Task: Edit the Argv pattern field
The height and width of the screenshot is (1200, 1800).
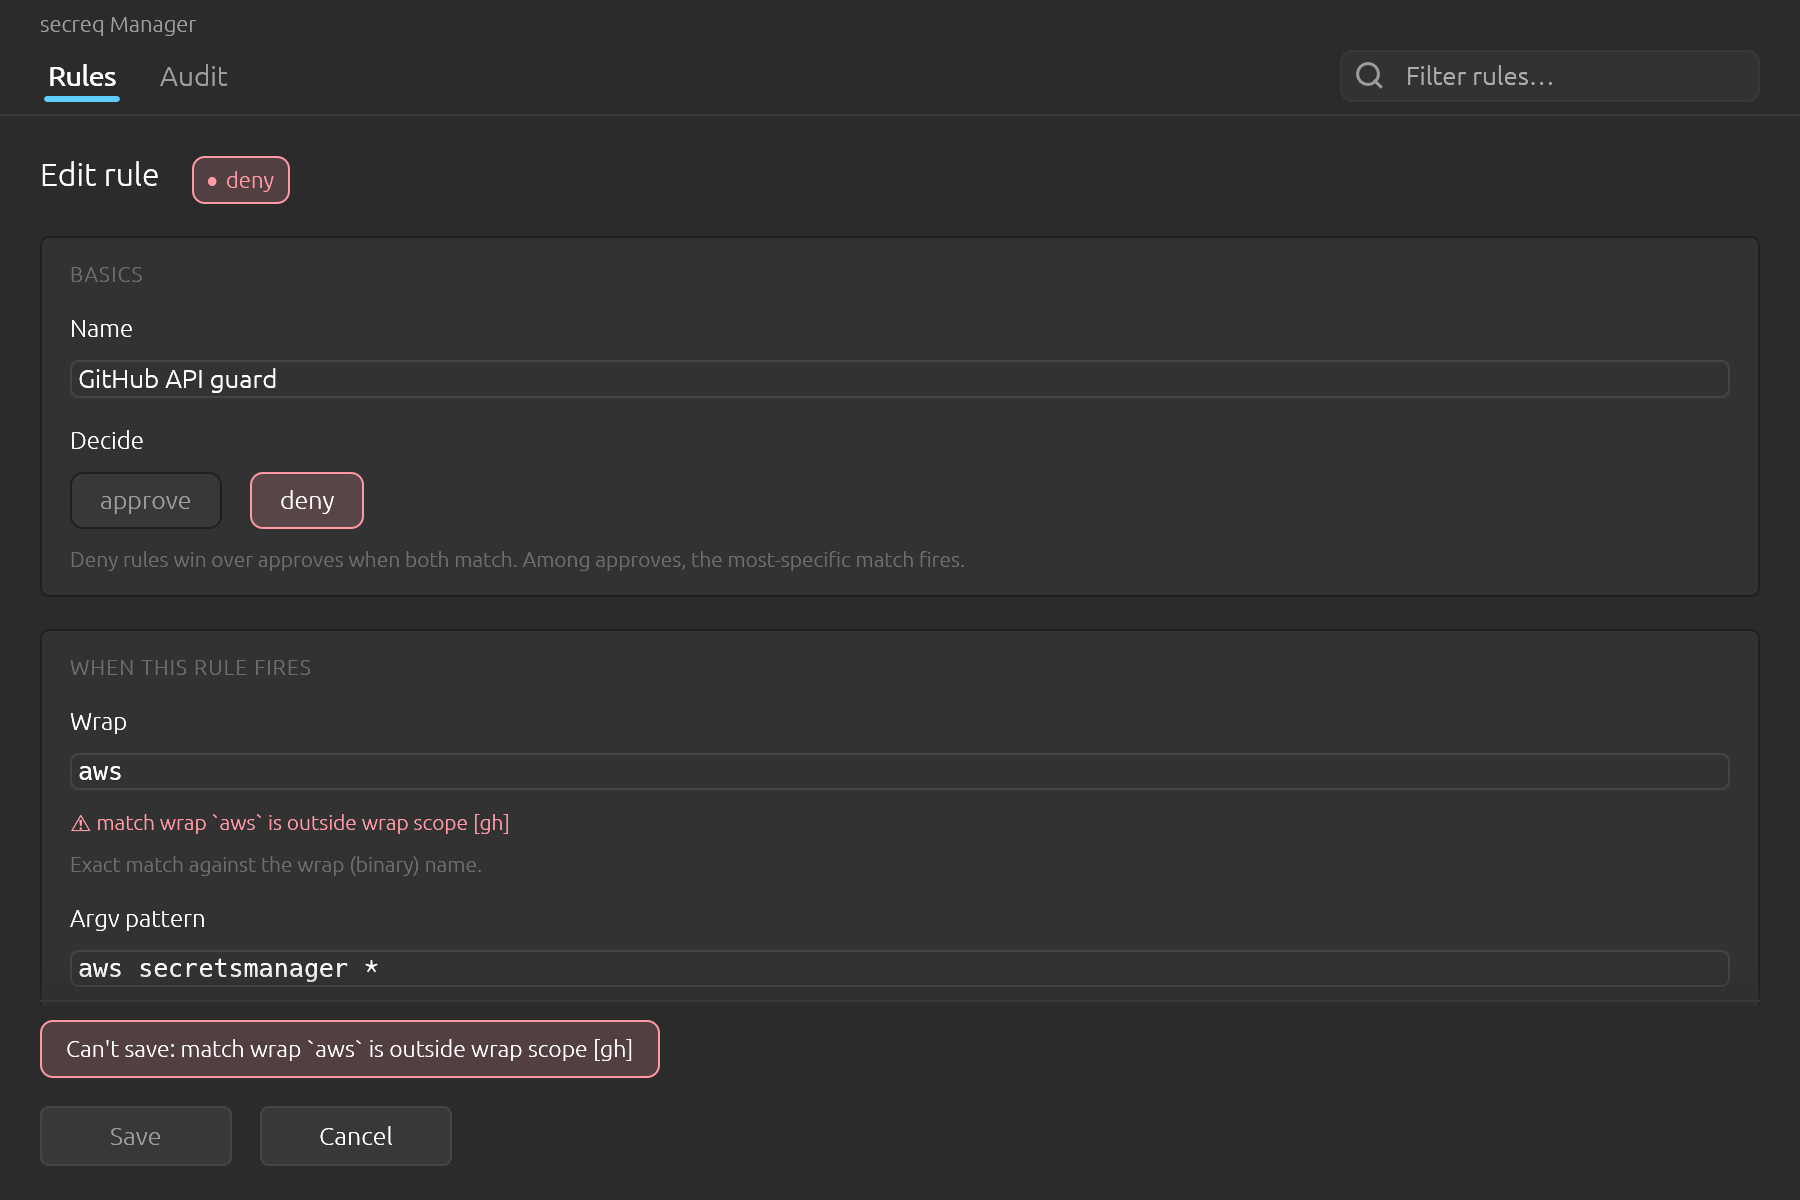Action: (899, 969)
